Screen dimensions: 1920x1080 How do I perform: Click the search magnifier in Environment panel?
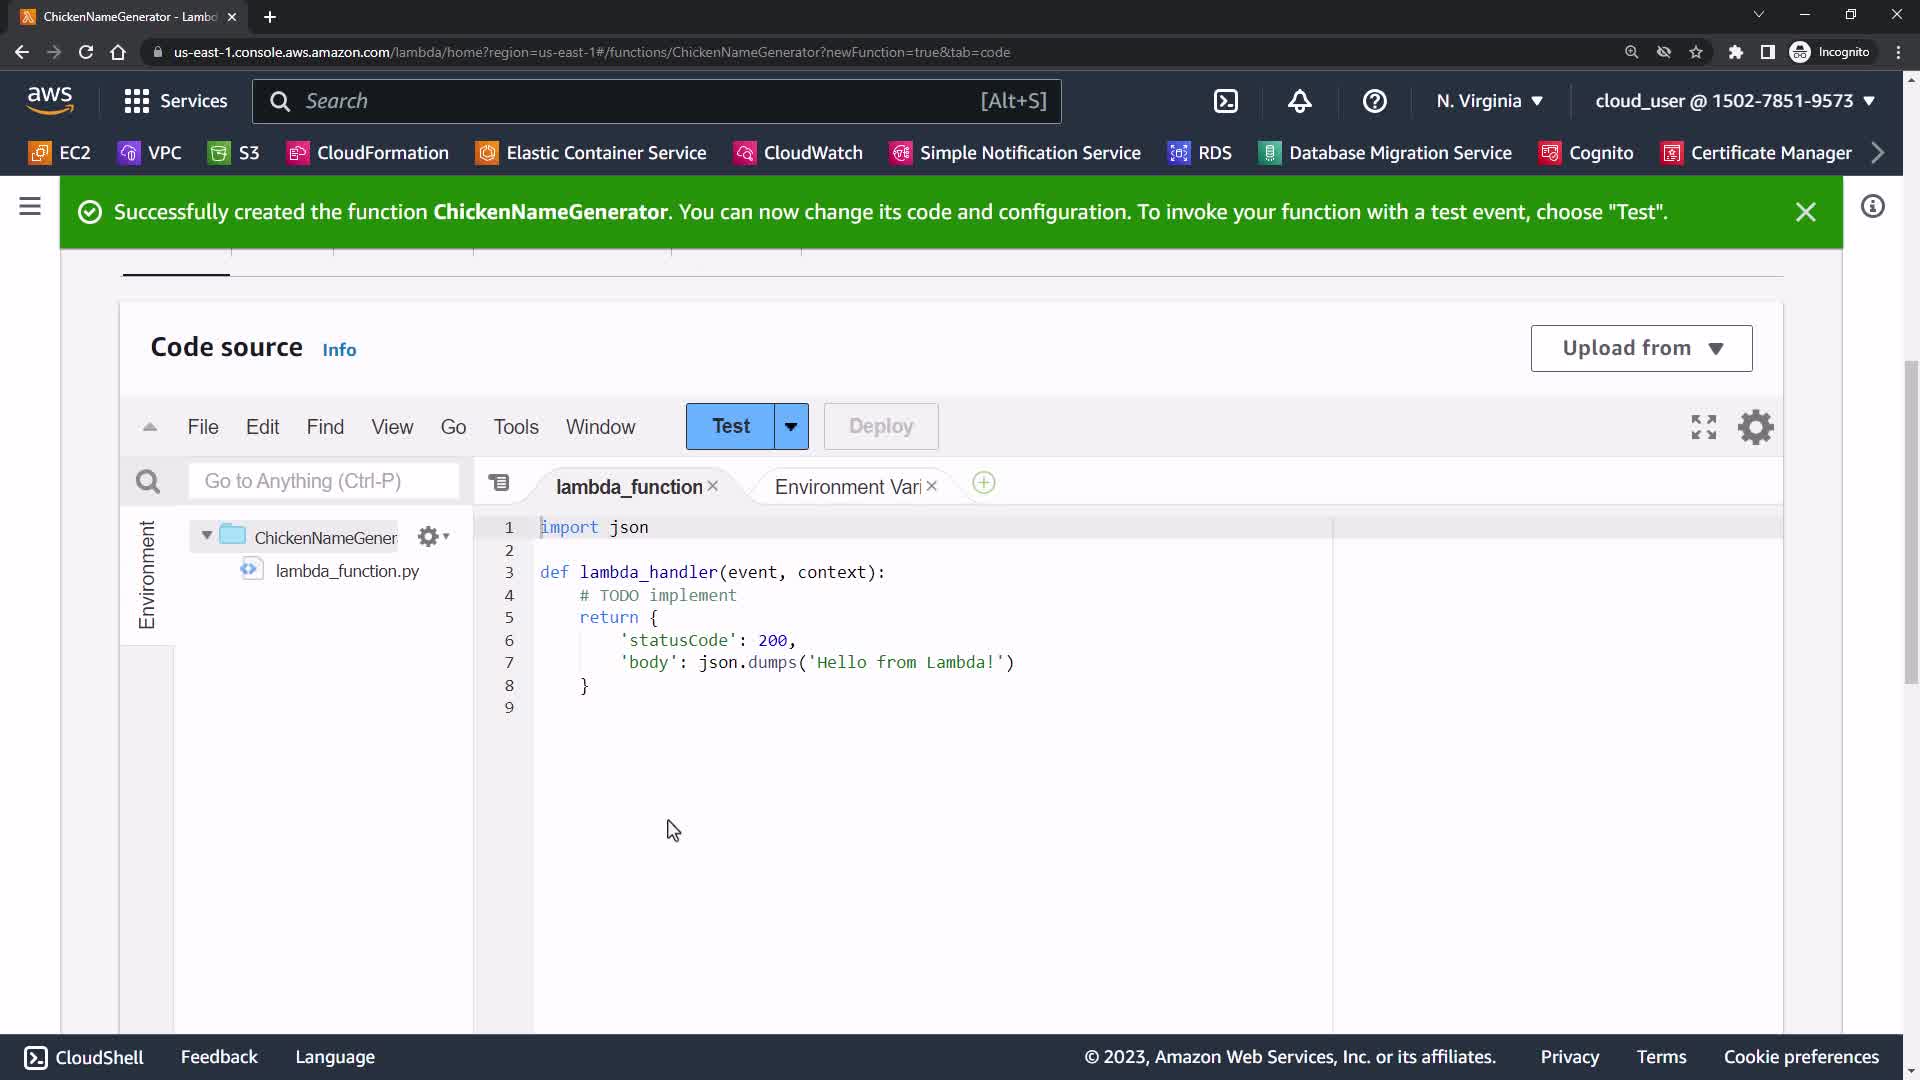click(x=148, y=482)
